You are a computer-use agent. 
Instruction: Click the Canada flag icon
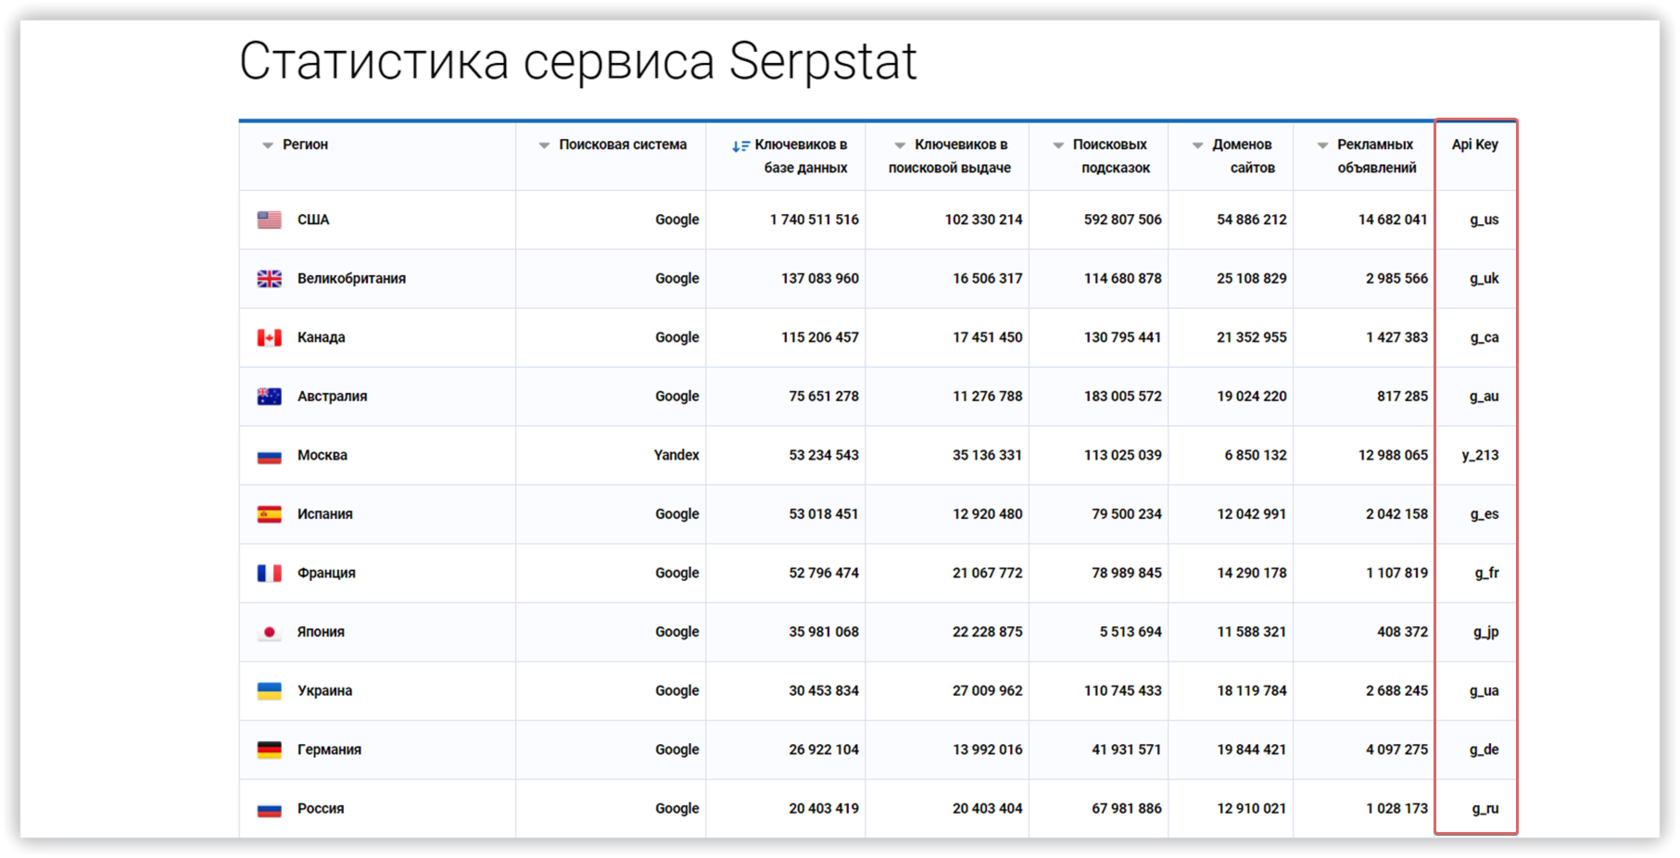[269, 338]
